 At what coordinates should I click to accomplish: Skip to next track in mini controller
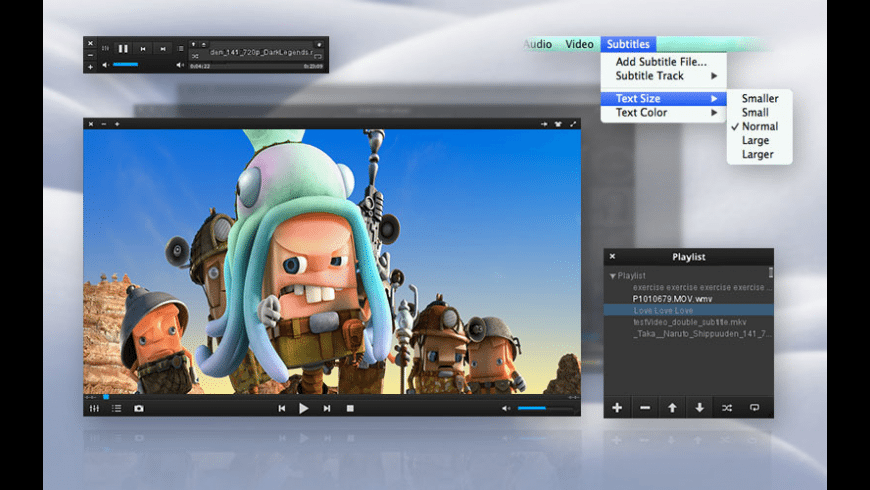point(163,49)
